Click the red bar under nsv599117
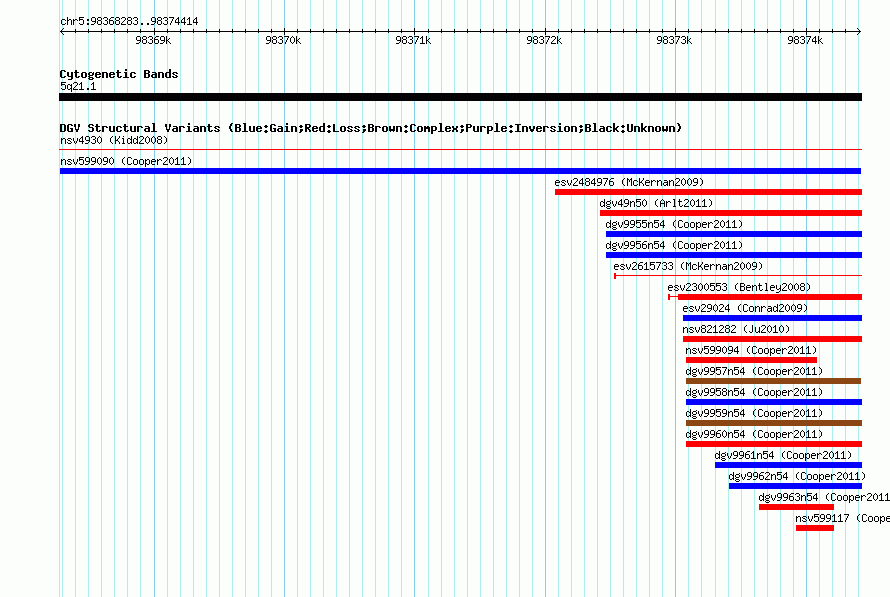The height and width of the screenshot is (597, 890). [815, 528]
